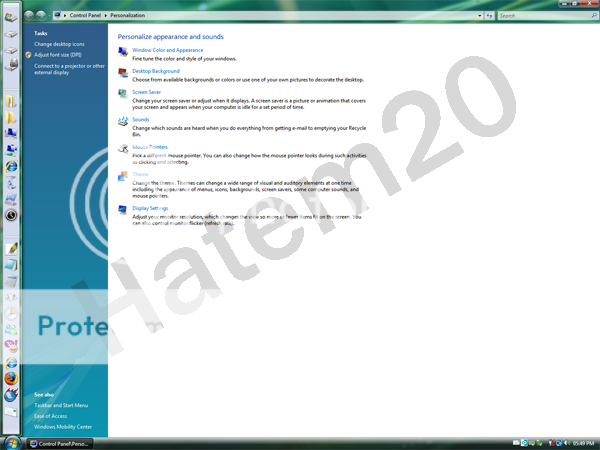
Task: Open the Network icon in the side dock
Action: [11, 150]
